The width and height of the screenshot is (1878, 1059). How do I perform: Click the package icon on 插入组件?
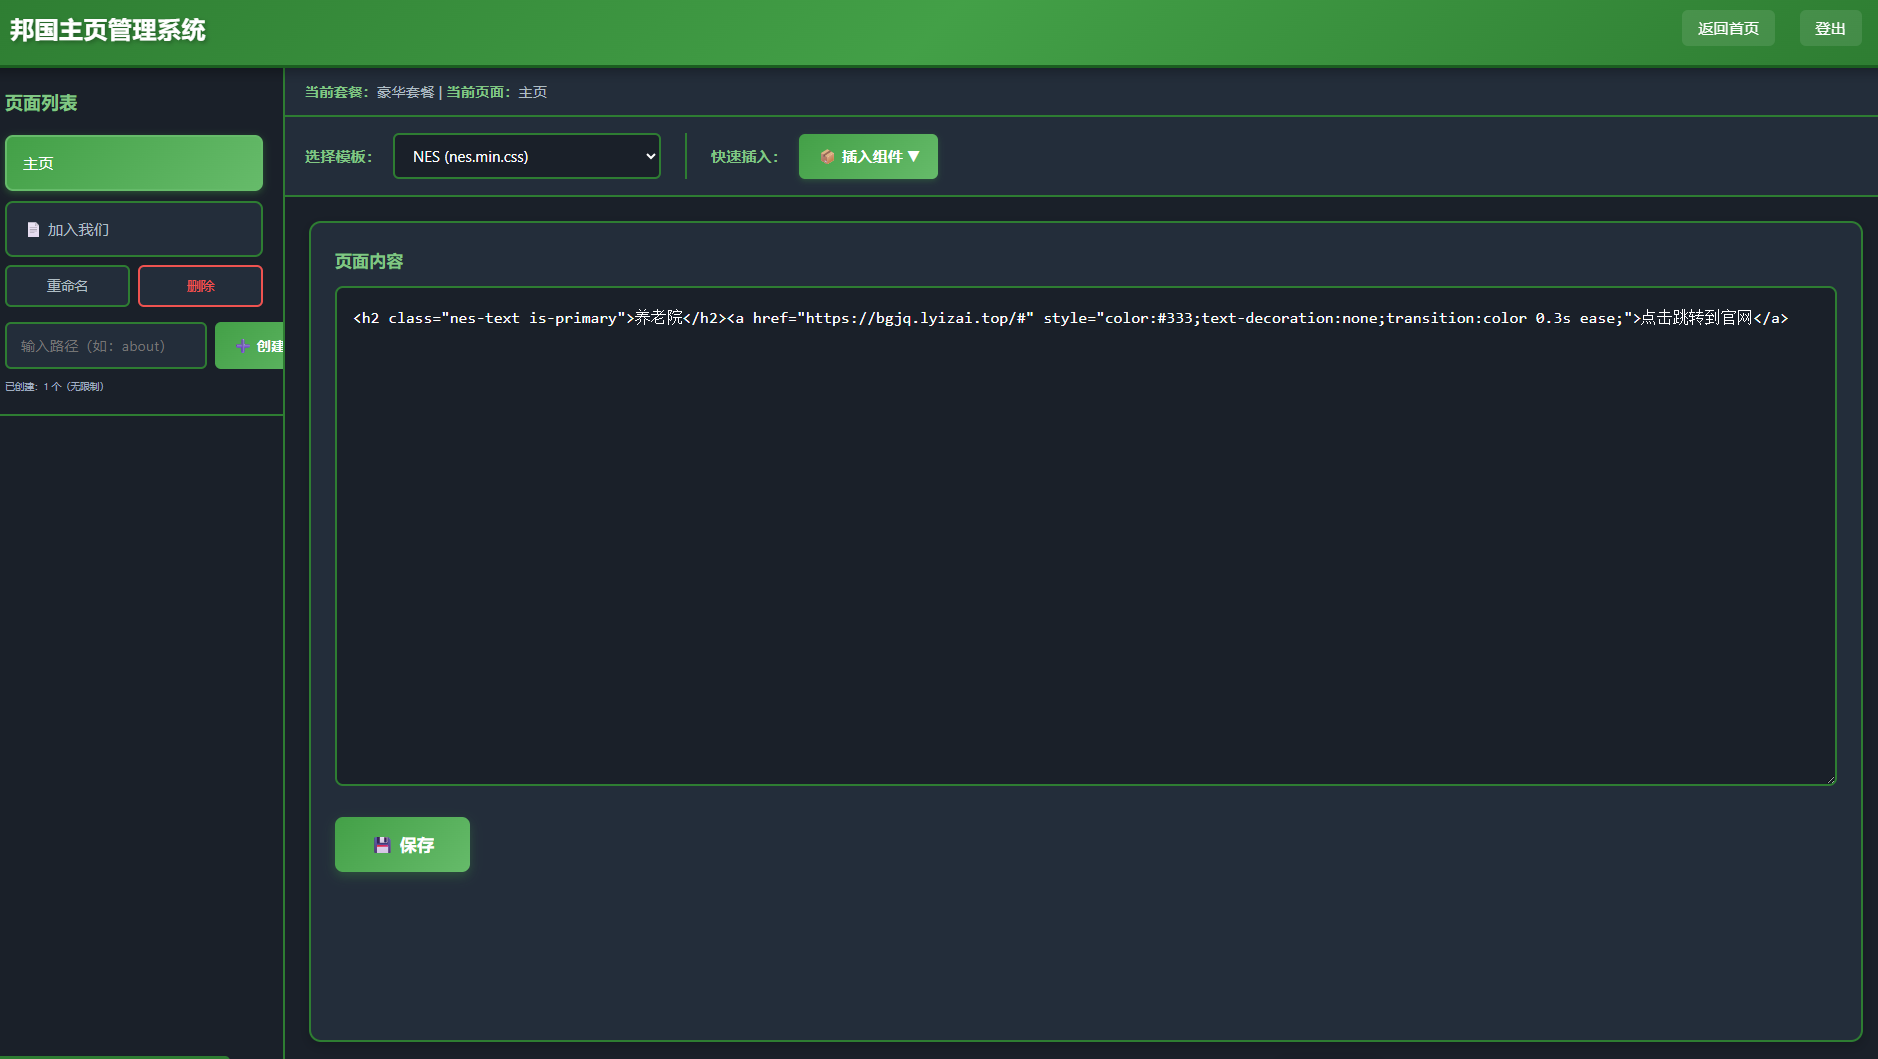tap(827, 157)
